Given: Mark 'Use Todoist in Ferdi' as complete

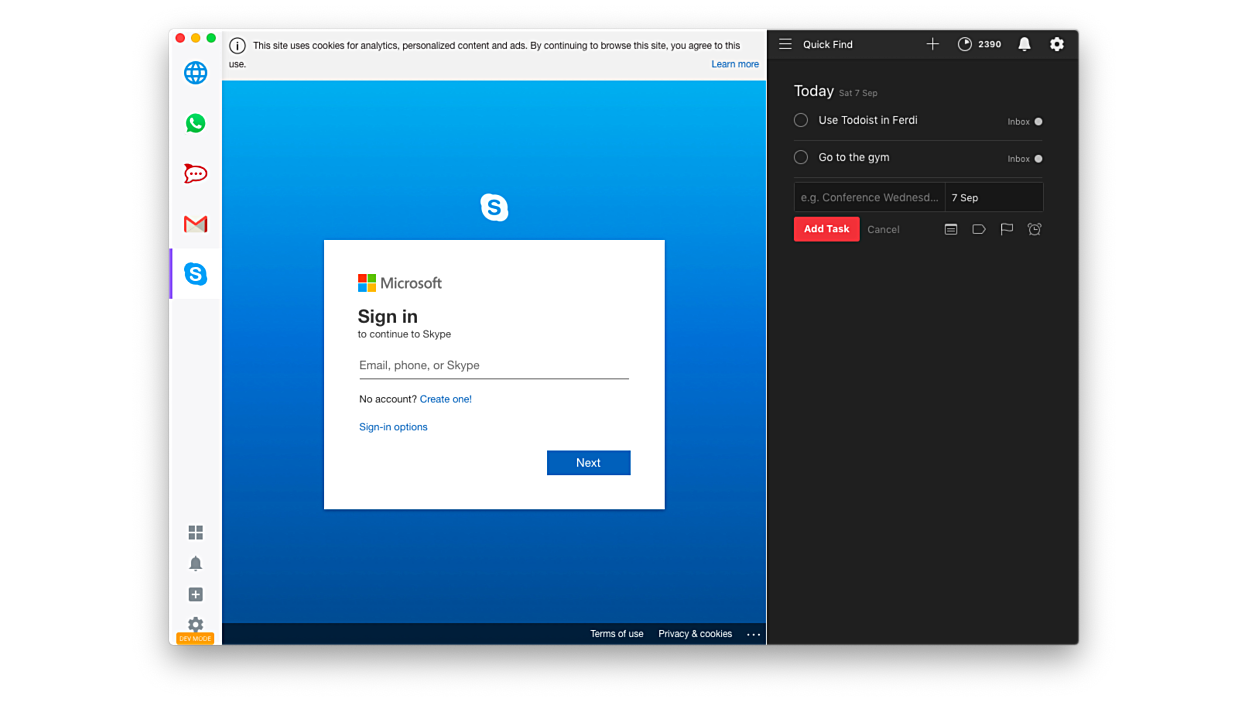Looking at the screenshot, I should [x=801, y=120].
